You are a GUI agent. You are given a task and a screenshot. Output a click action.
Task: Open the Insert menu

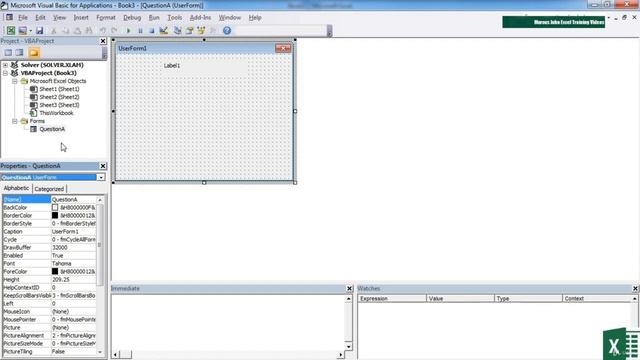pyautogui.click(x=81, y=18)
